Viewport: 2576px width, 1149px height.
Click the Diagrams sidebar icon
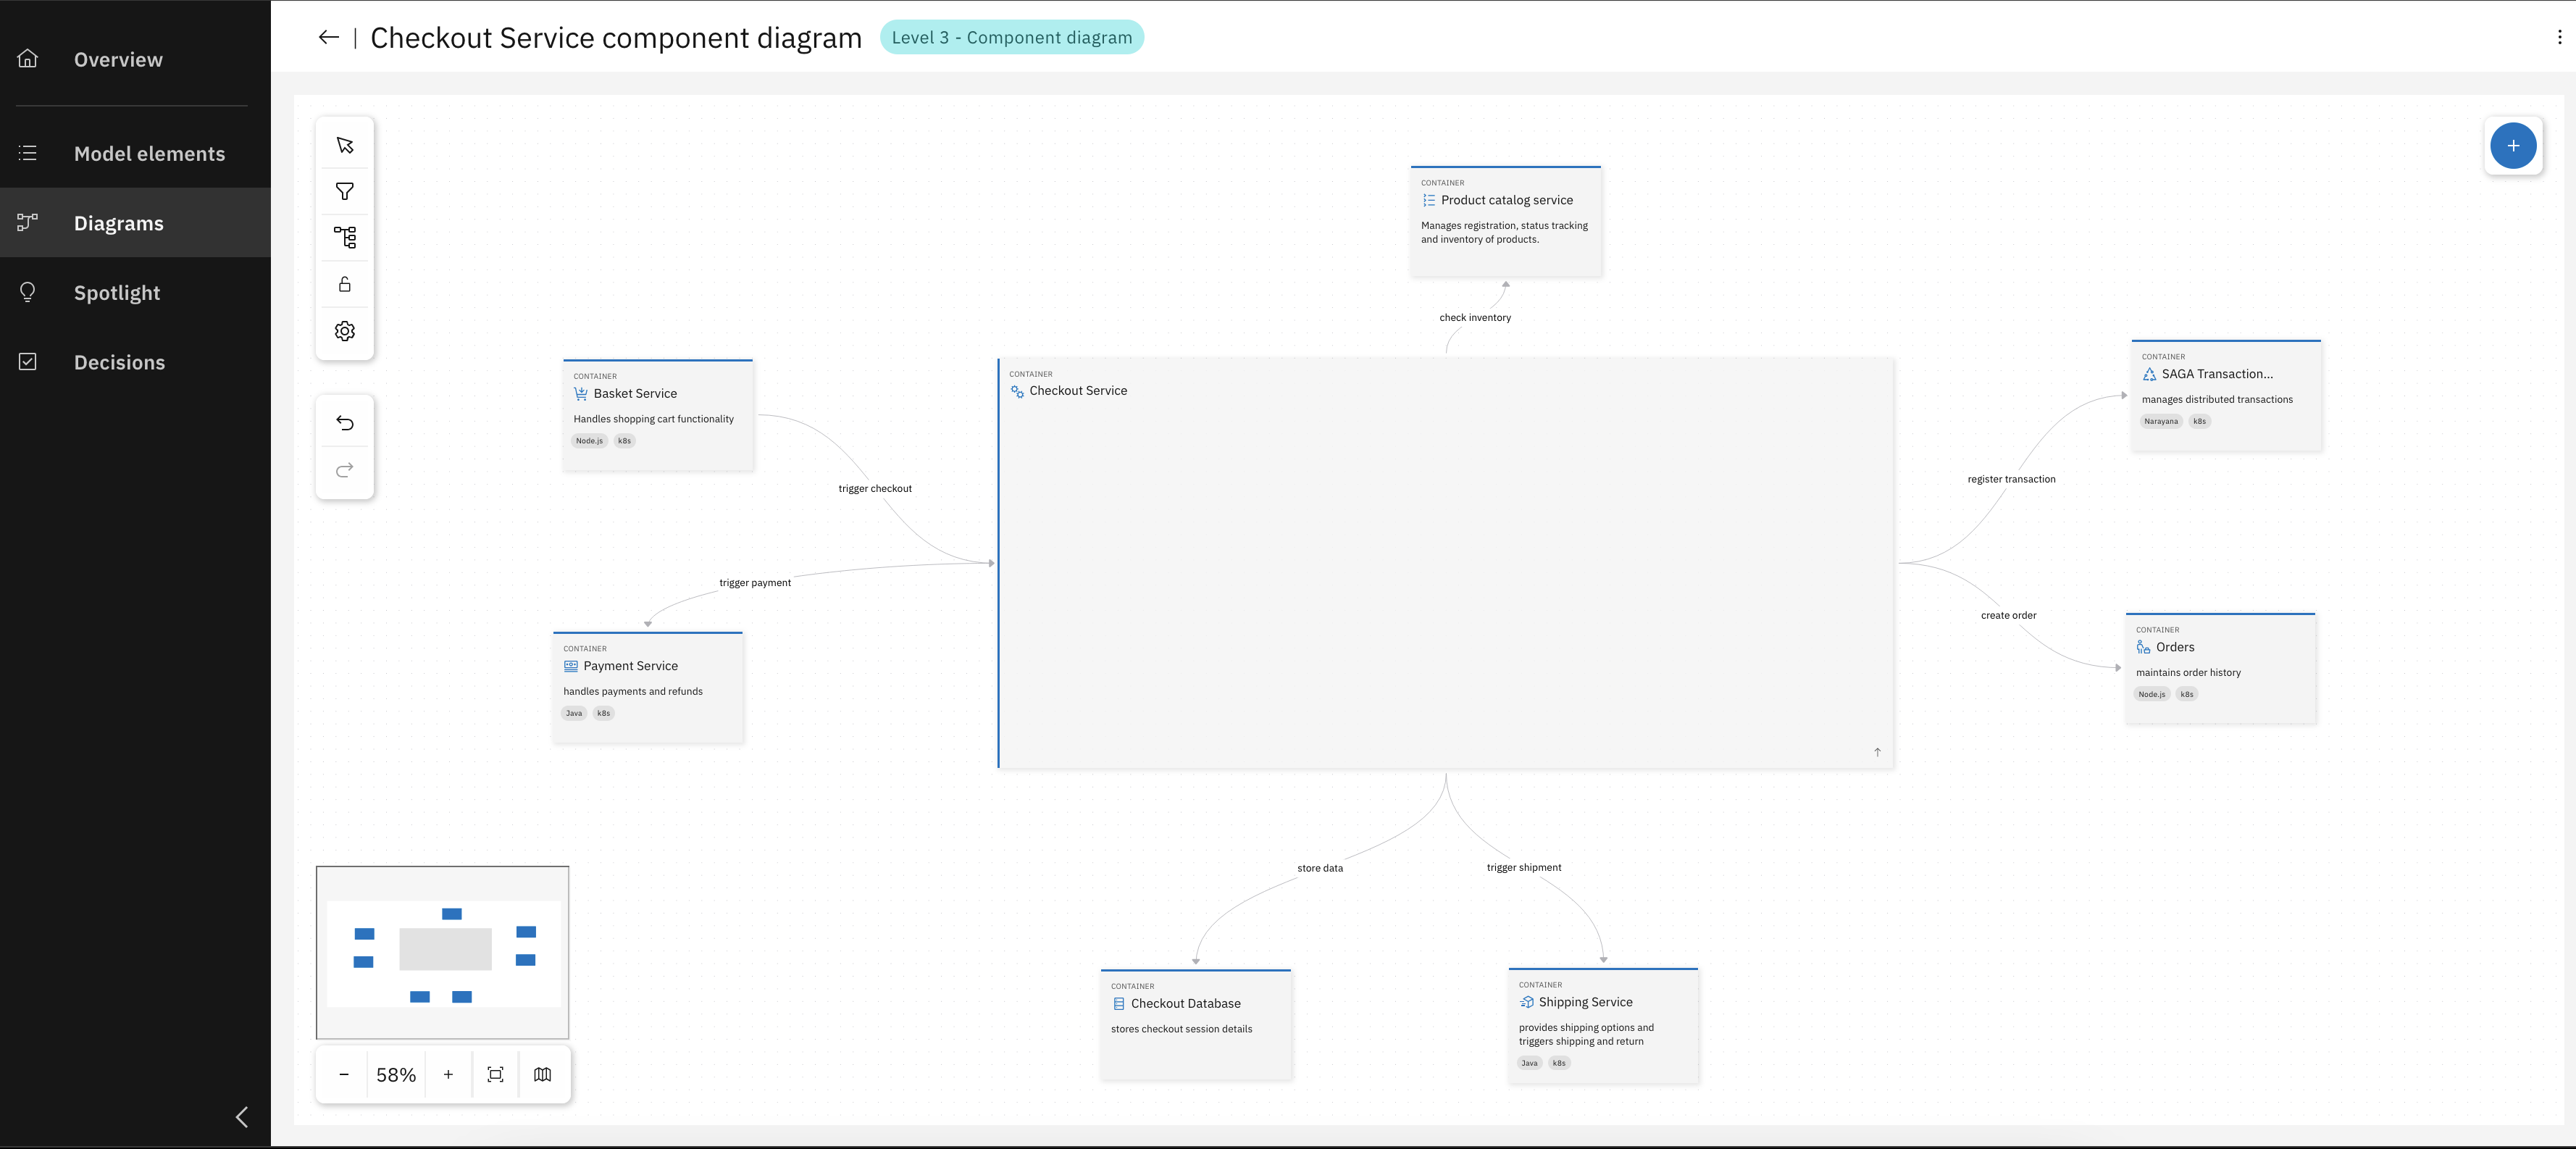[27, 223]
